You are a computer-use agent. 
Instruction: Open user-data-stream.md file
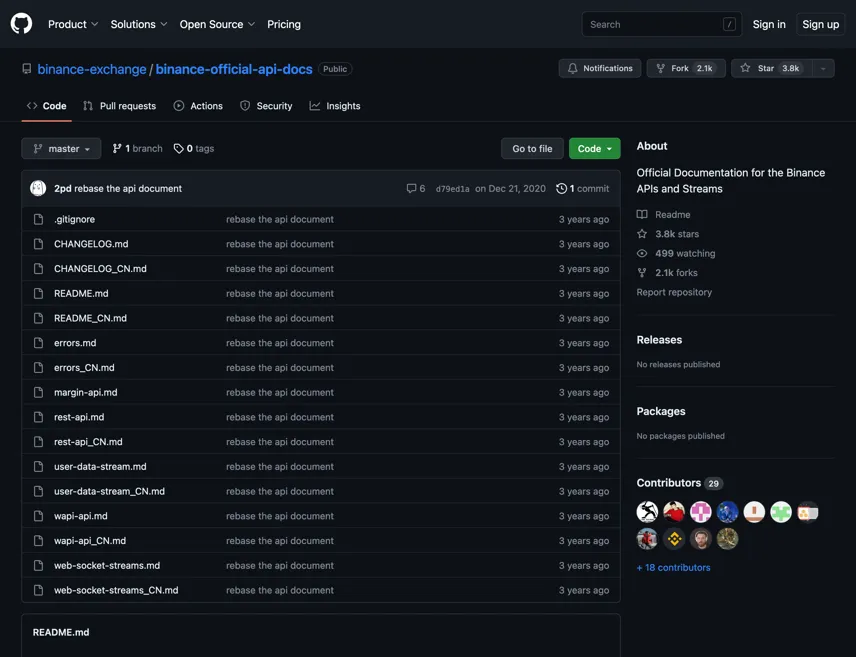click(100, 467)
